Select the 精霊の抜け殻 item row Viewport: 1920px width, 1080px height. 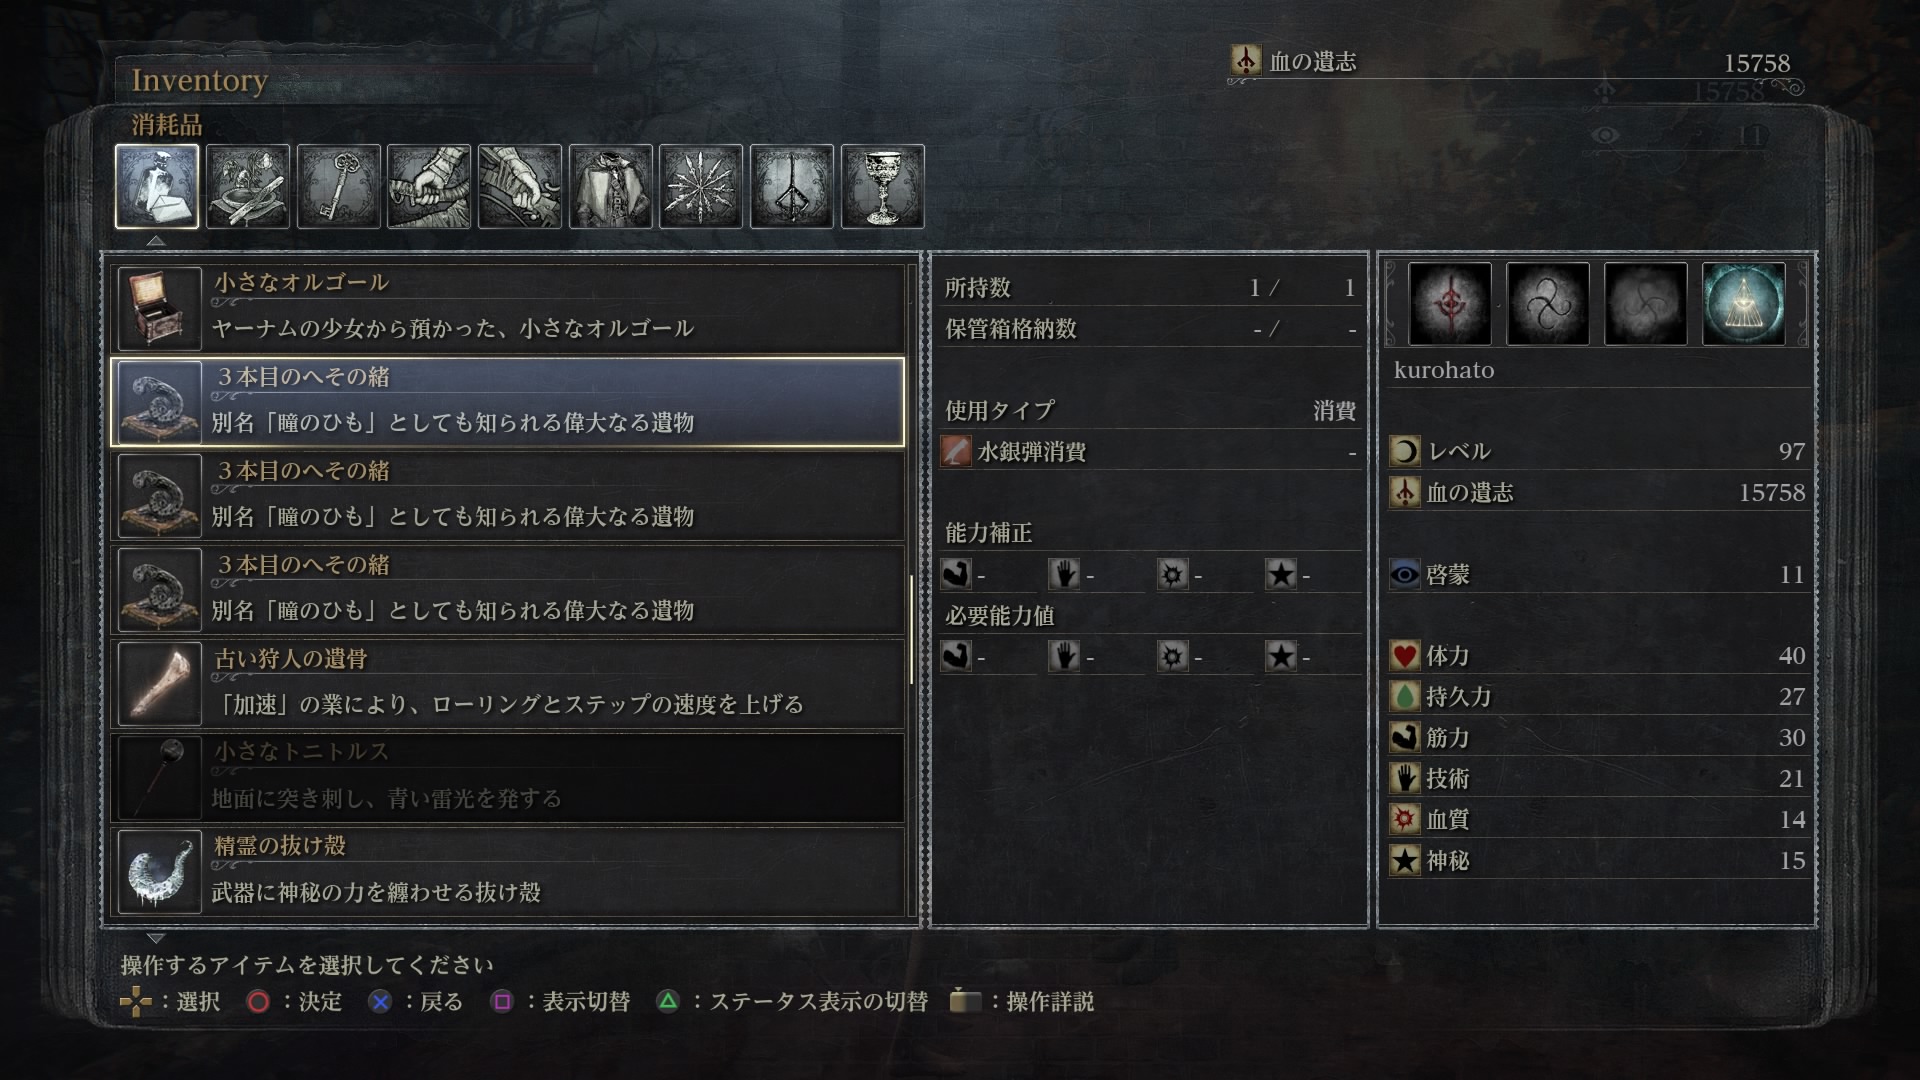click(x=508, y=871)
